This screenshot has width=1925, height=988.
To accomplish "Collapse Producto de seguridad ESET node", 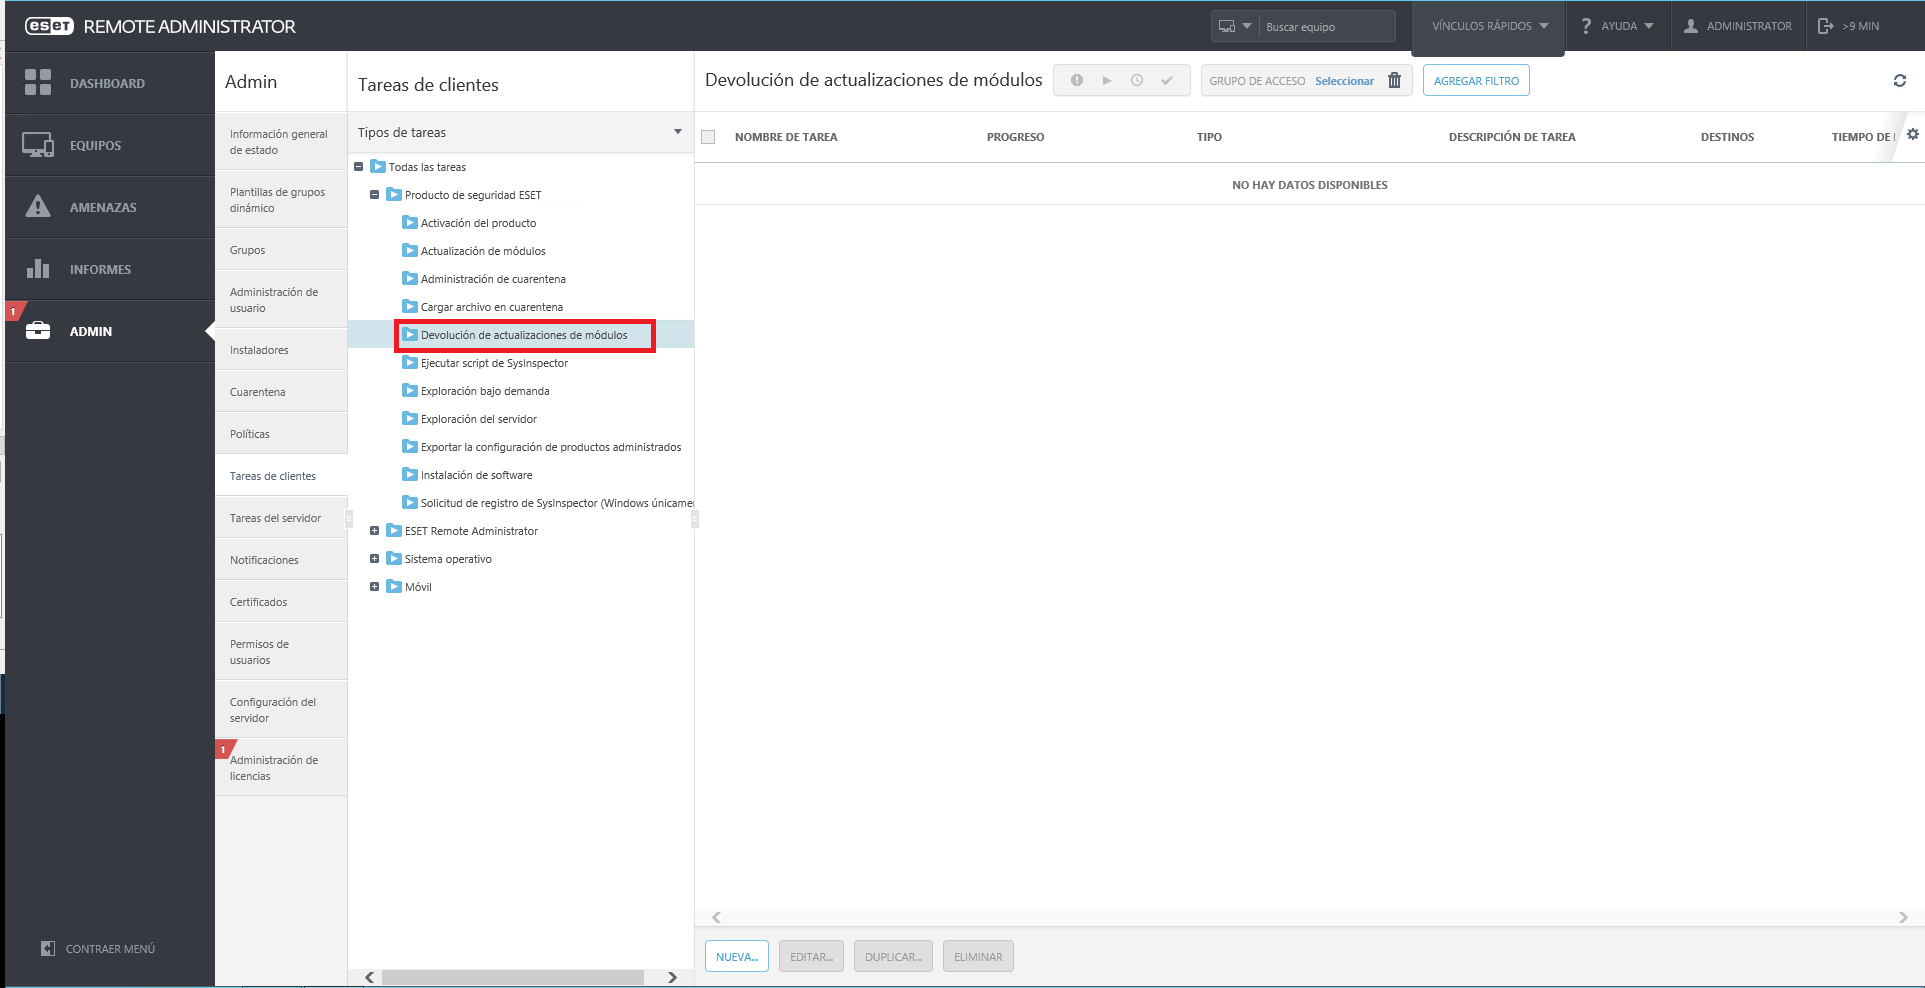I will pos(375,195).
